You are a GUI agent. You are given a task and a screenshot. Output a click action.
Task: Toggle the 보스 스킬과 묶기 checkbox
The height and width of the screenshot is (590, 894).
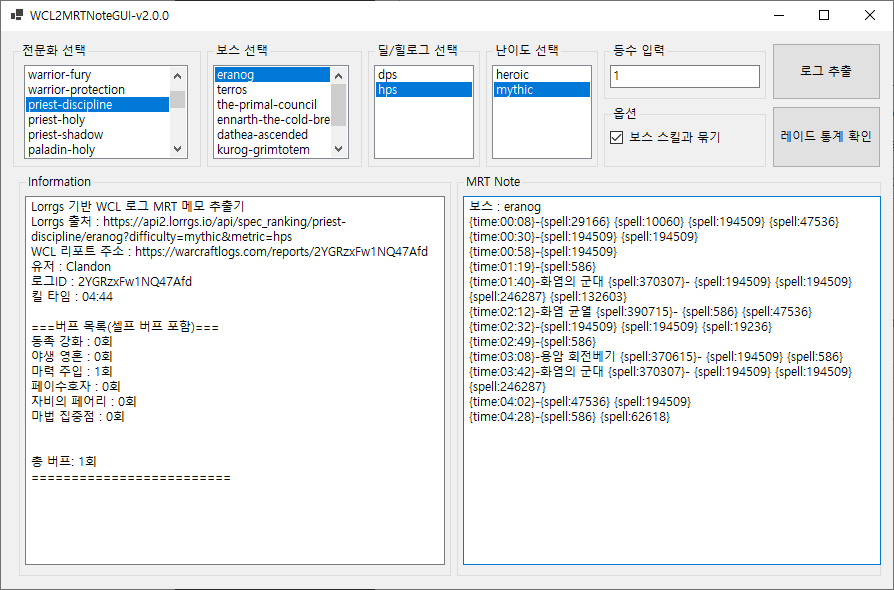616,137
